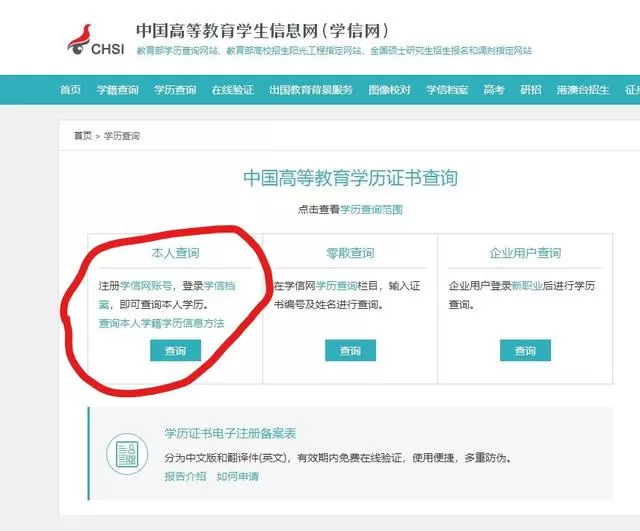Open 出国教育背景服务 nav item
The width and height of the screenshot is (640, 531).
311,90
